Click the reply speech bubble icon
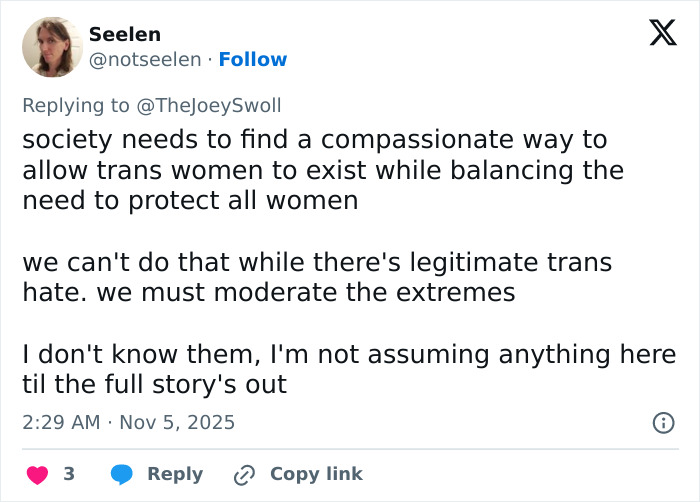The width and height of the screenshot is (700, 502). [122, 474]
